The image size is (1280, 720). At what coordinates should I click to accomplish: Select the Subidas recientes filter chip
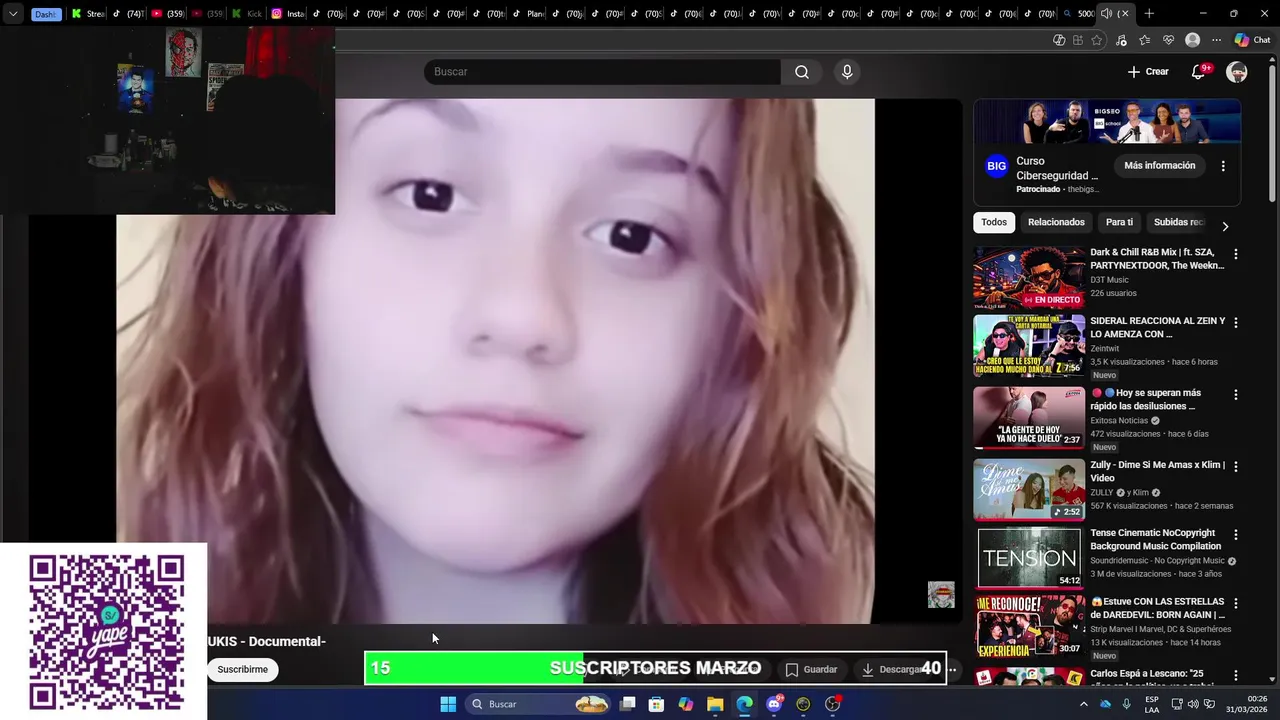1179,222
